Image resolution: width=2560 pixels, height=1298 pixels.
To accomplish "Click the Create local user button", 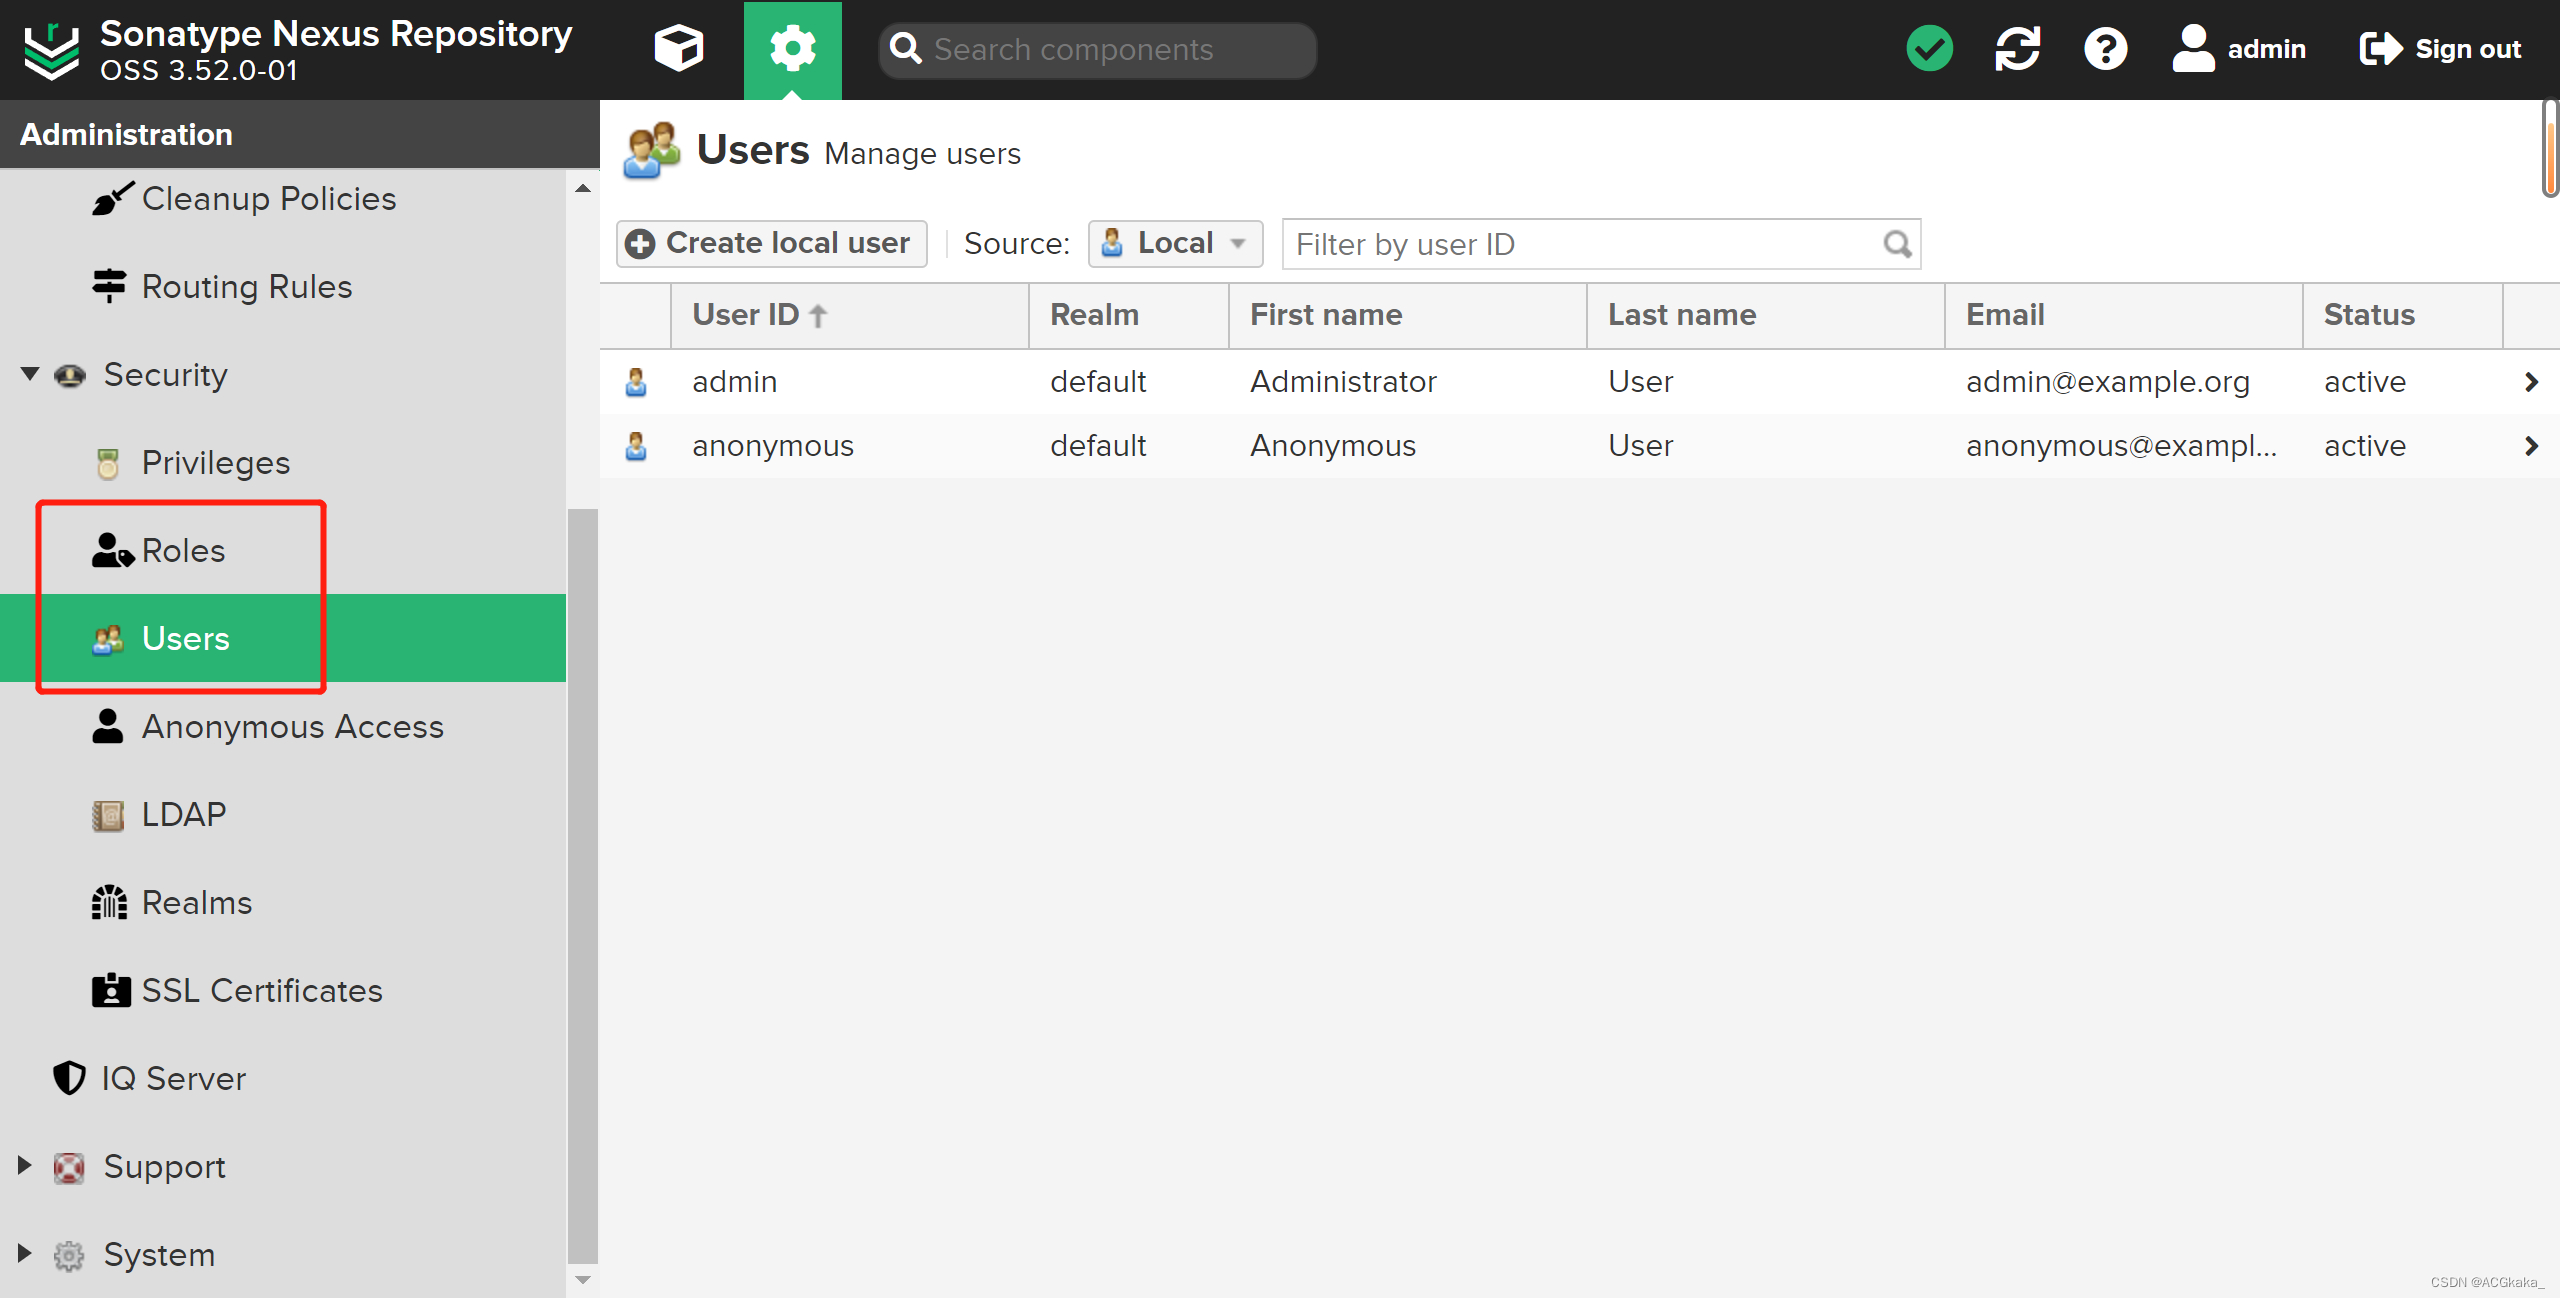I will (x=766, y=243).
